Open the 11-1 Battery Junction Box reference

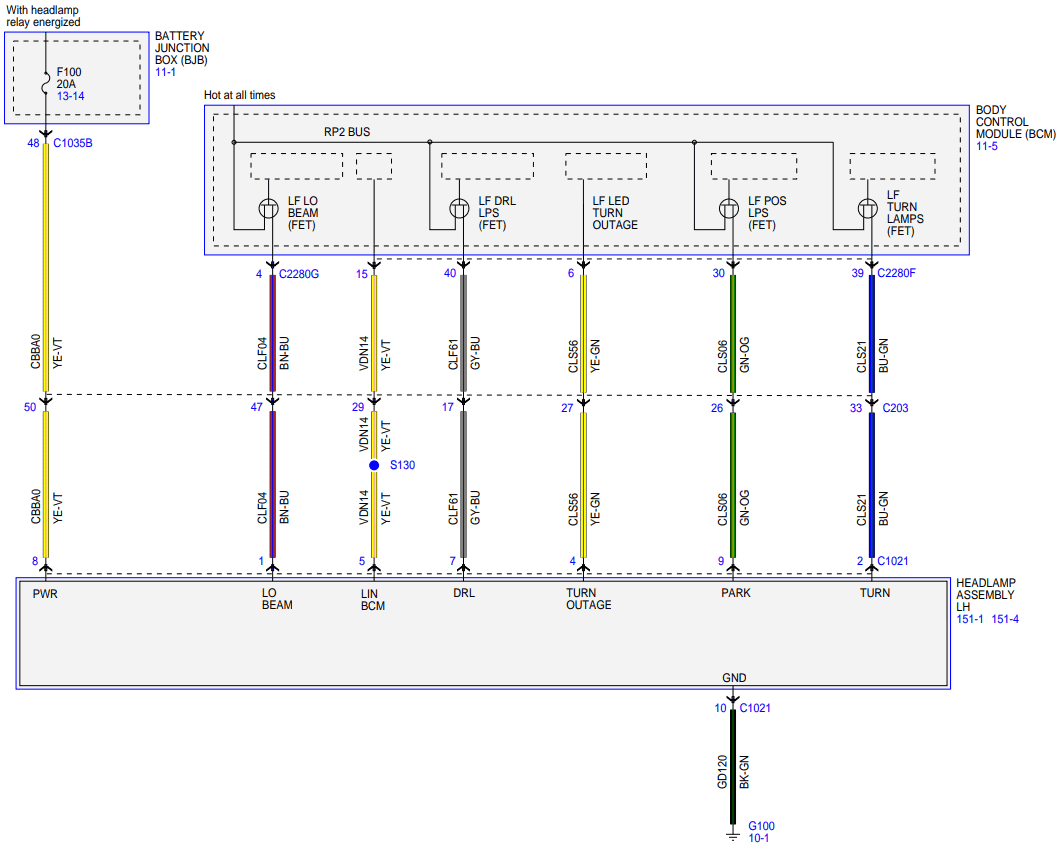[165, 72]
